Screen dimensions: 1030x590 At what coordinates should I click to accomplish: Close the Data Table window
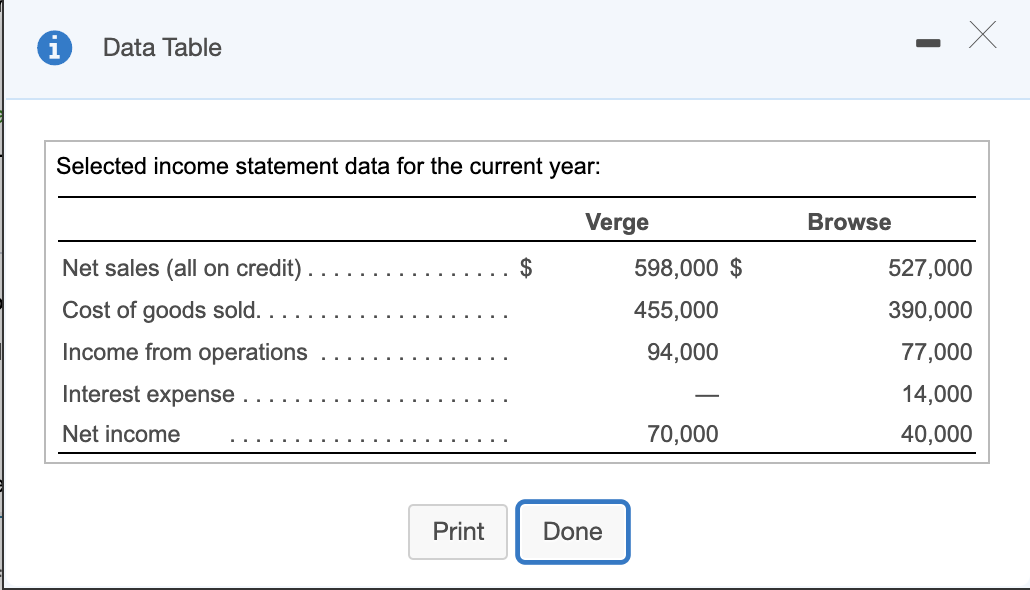point(982,35)
